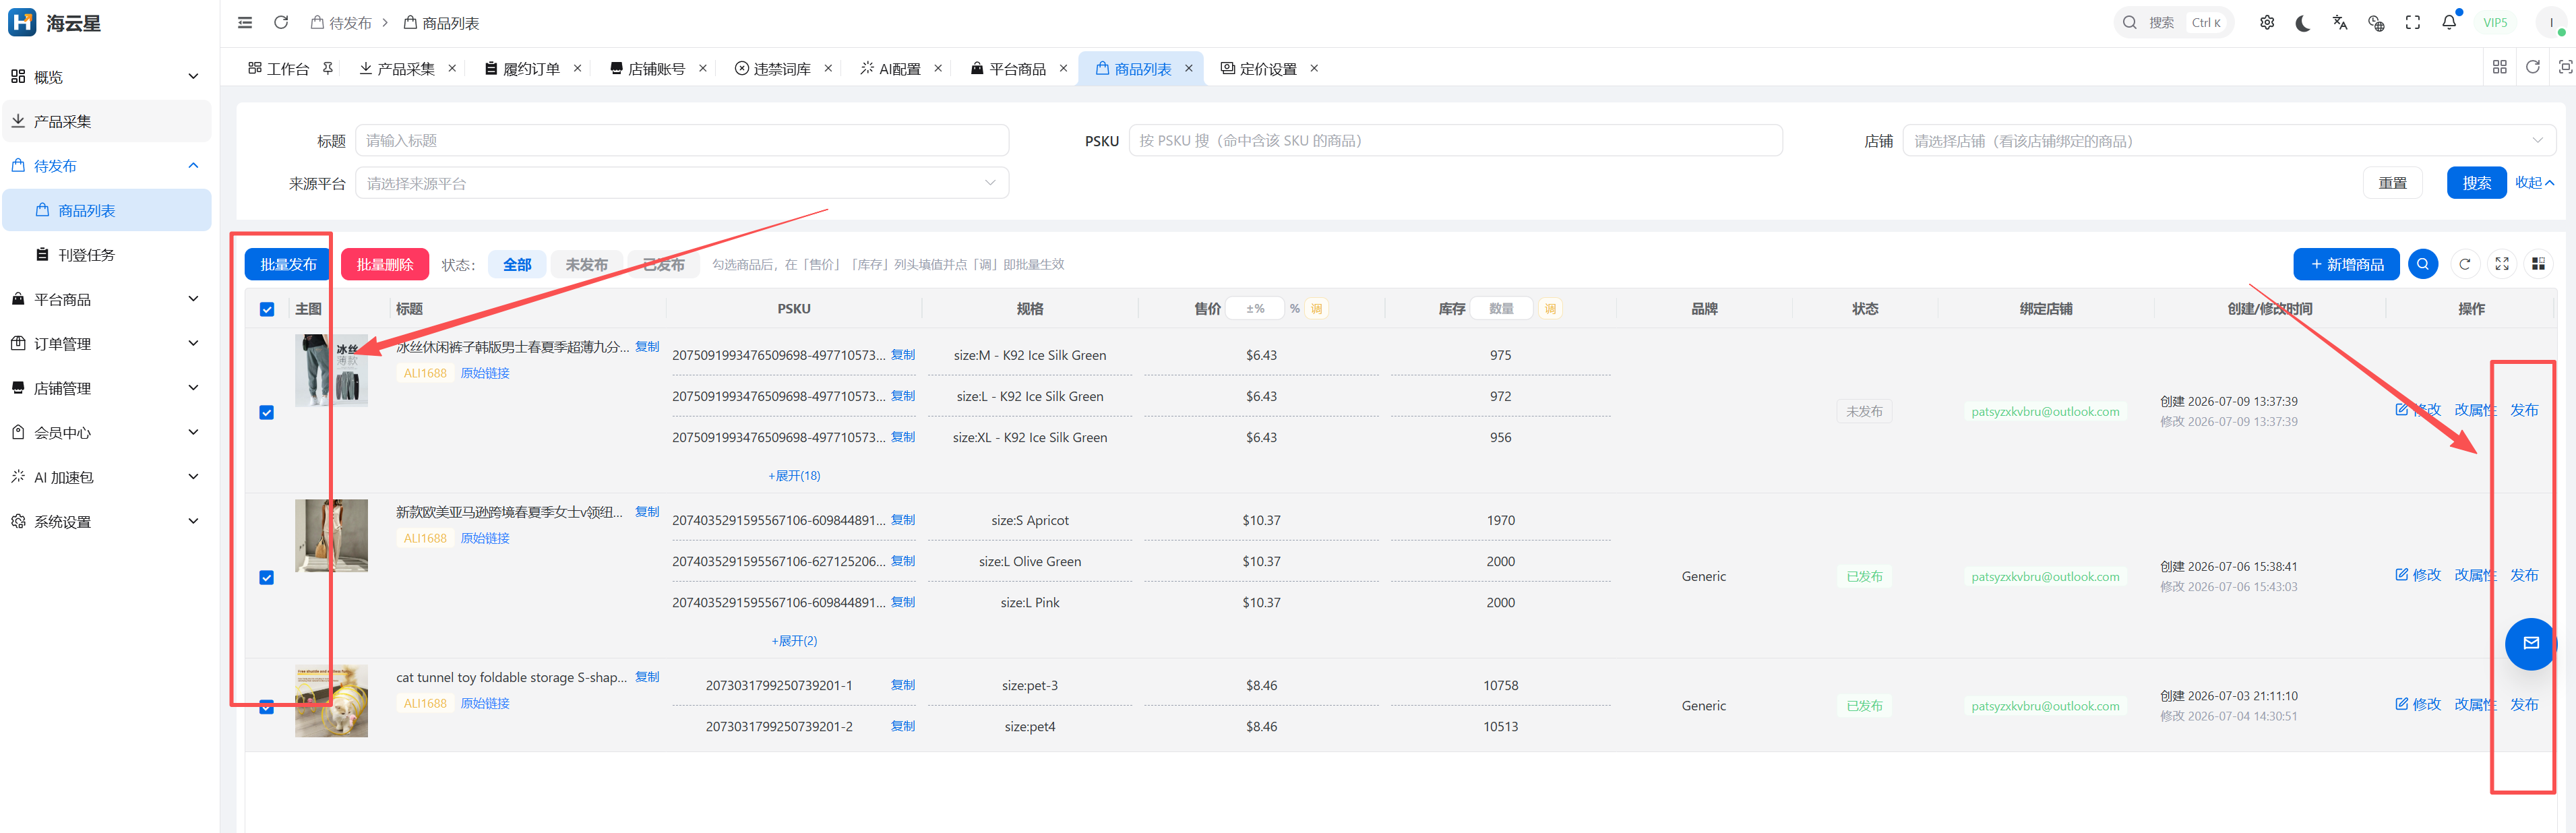Open the cat tunnel toy product thumbnail

click(331, 701)
